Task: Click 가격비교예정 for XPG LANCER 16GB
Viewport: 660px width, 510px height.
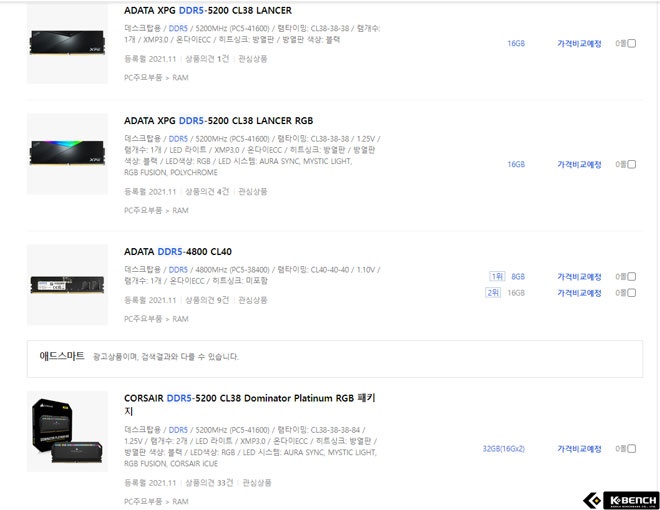Action: (x=580, y=43)
